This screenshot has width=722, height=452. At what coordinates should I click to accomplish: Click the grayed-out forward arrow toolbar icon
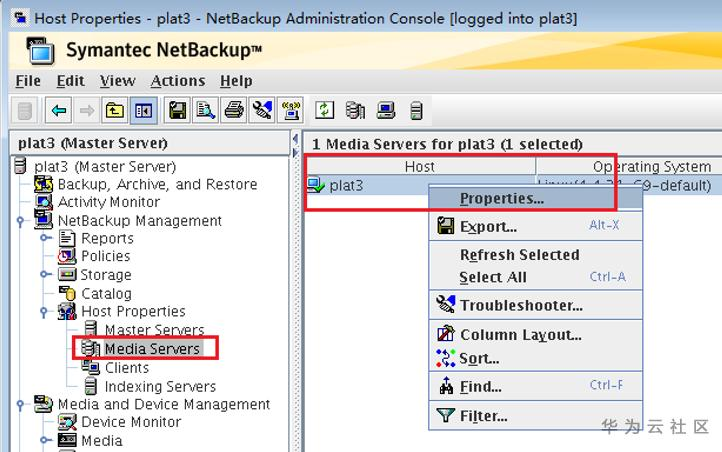(87, 110)
